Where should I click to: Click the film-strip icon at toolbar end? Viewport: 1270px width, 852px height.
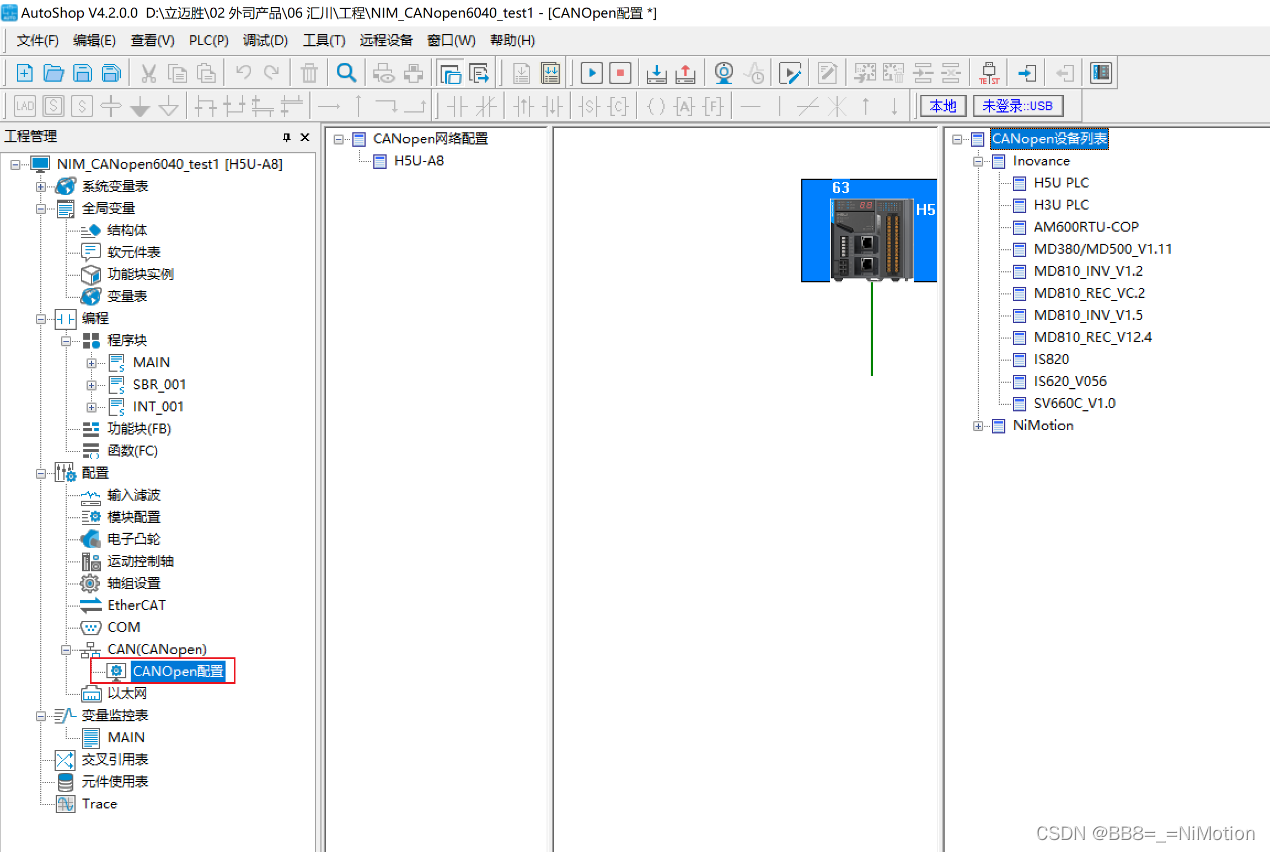point(1101,73)
